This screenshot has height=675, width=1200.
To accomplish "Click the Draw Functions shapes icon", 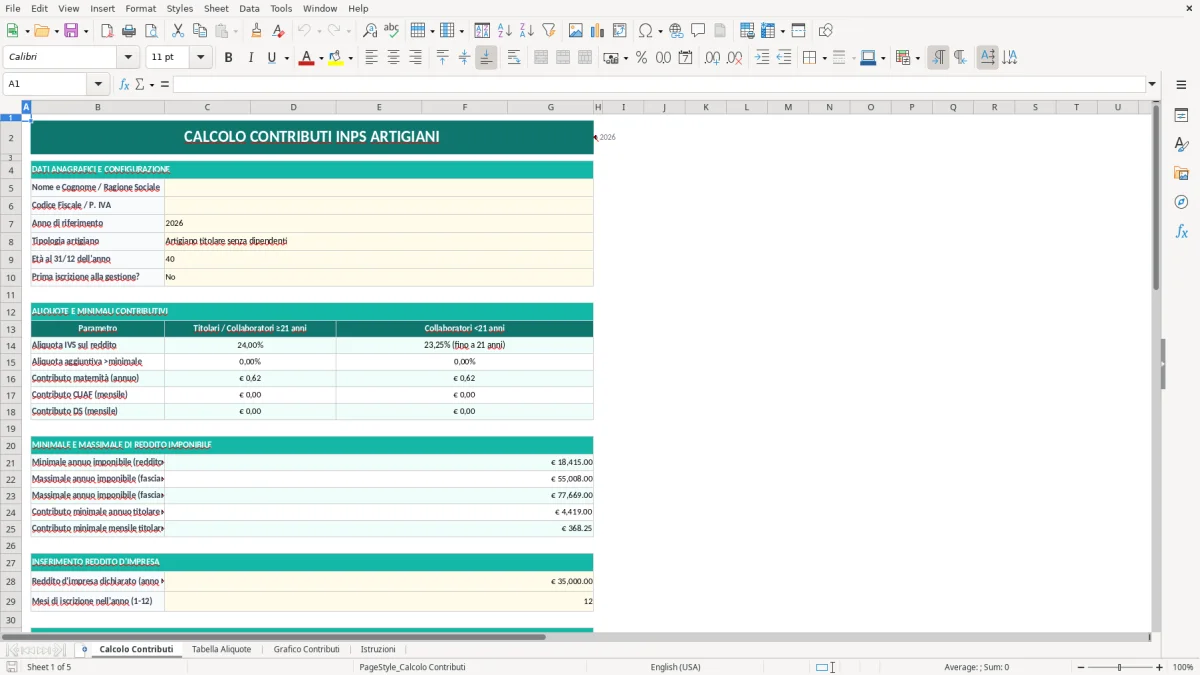I will point(826,31).
